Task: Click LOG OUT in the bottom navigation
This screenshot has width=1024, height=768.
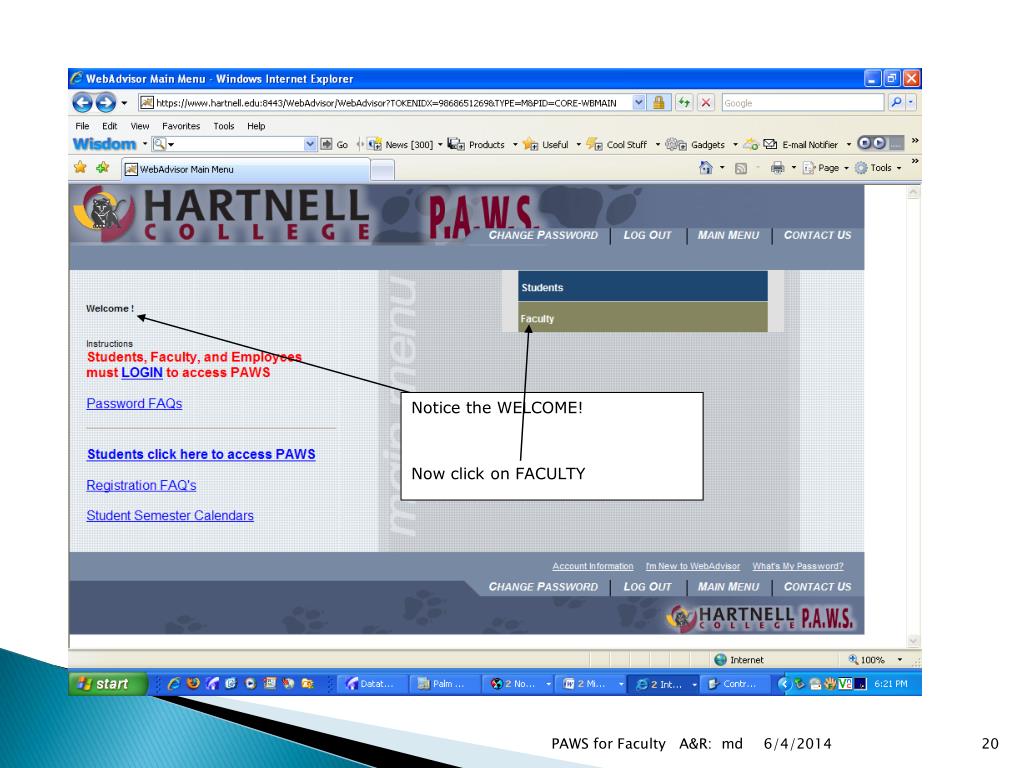Action: tap(647, 586)
